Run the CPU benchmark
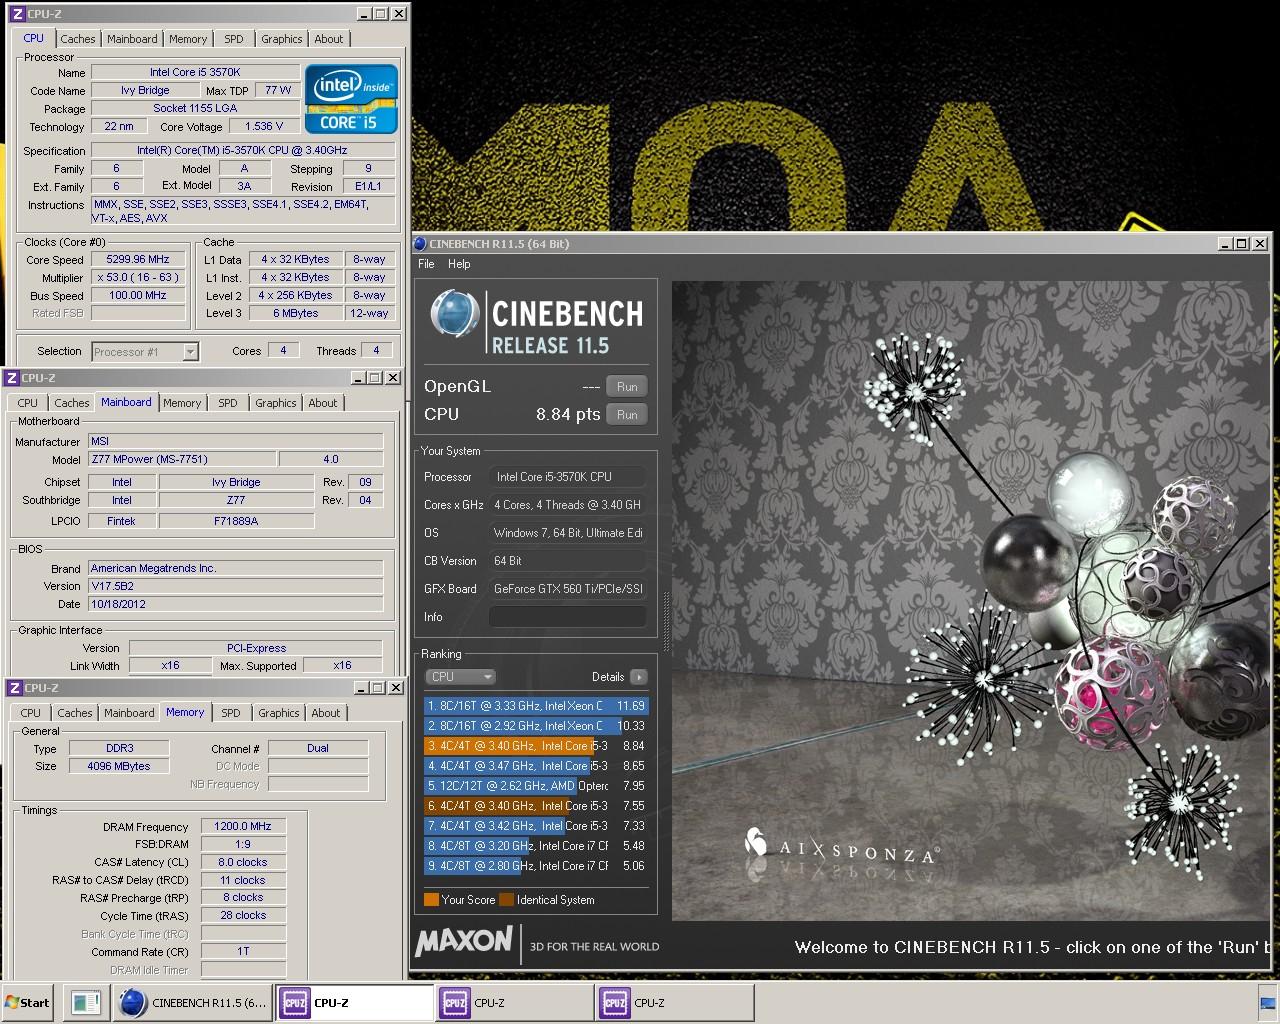This screenshot has height=1024, width=1280. 627,415
